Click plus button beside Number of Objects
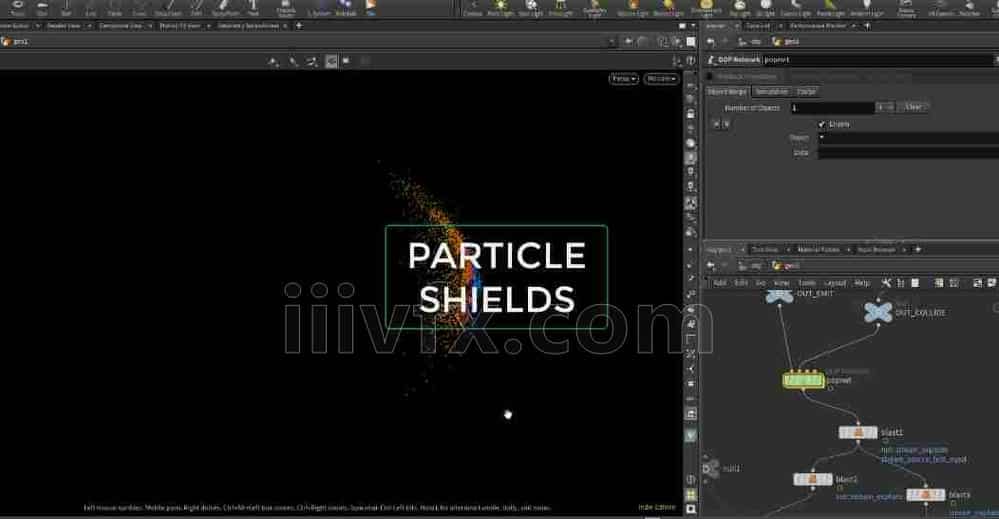The image size is (999, 519). [881, 107]
